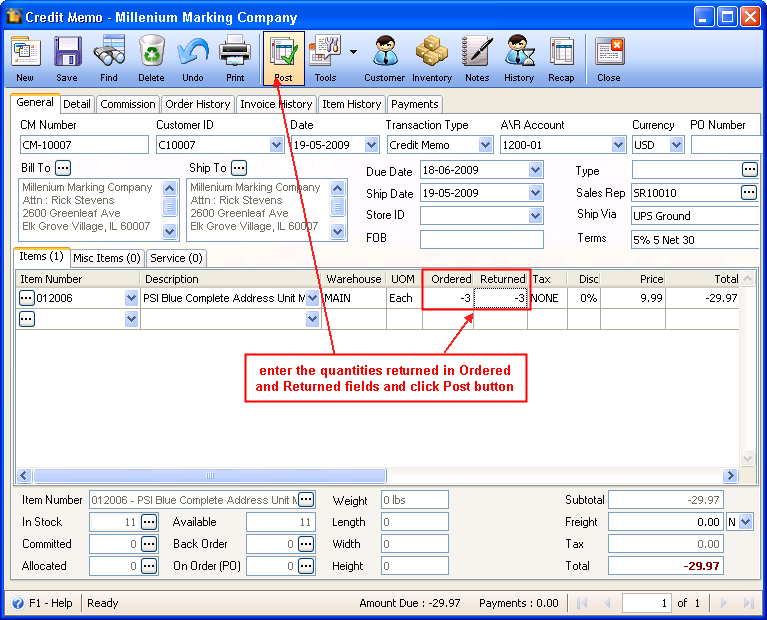The image size is (767, 620).
Task: Expand the A\R Account dropdown
Action: click(x=618, y=145)
